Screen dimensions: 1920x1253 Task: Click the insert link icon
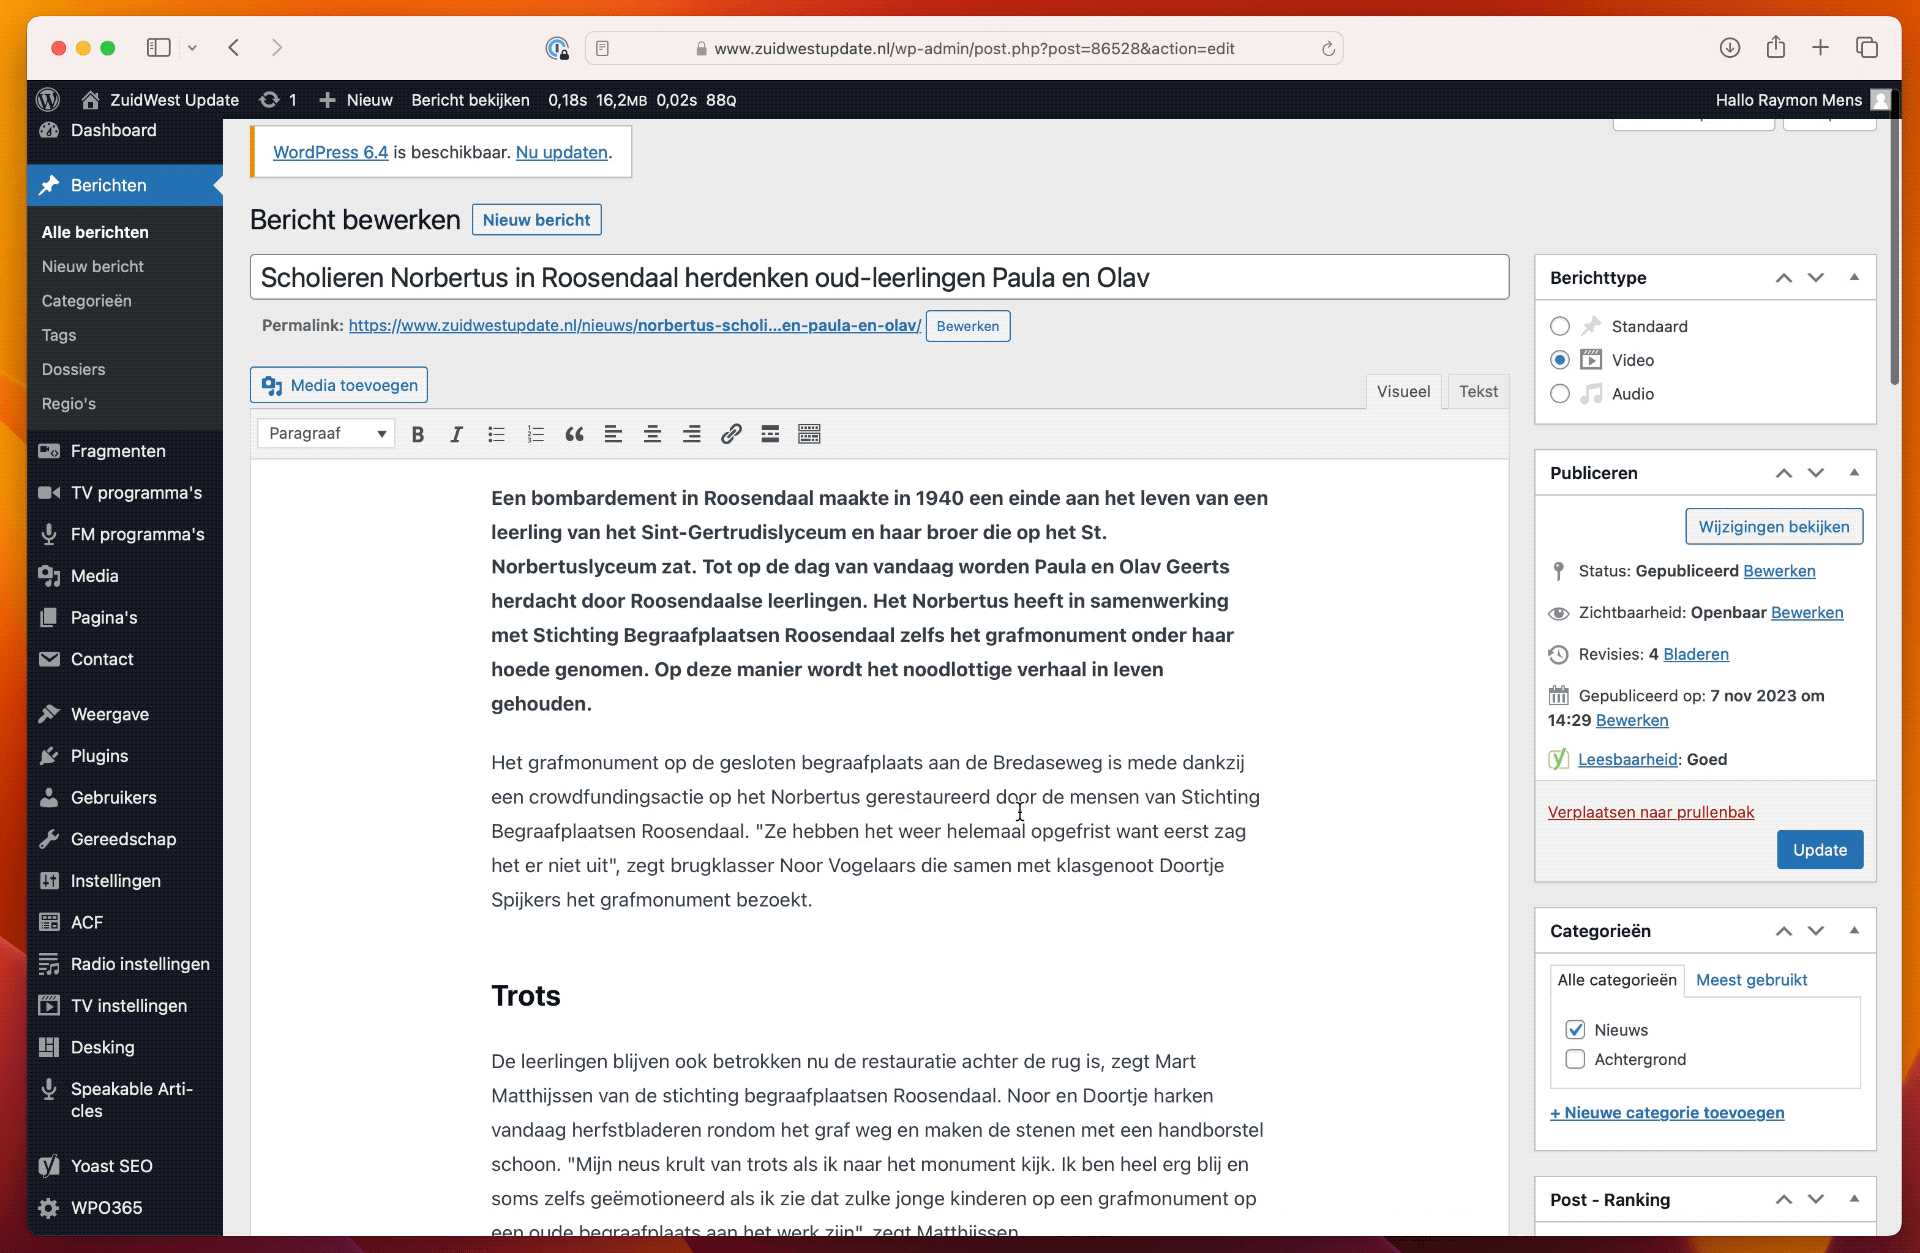tap(731, 434)
